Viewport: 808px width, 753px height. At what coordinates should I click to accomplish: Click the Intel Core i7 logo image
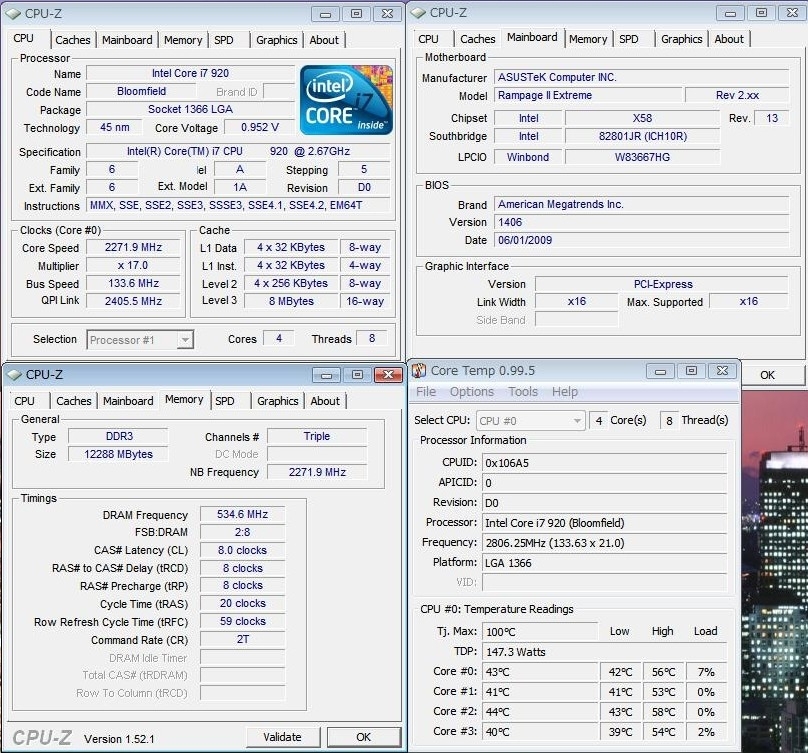click(347, 103)
